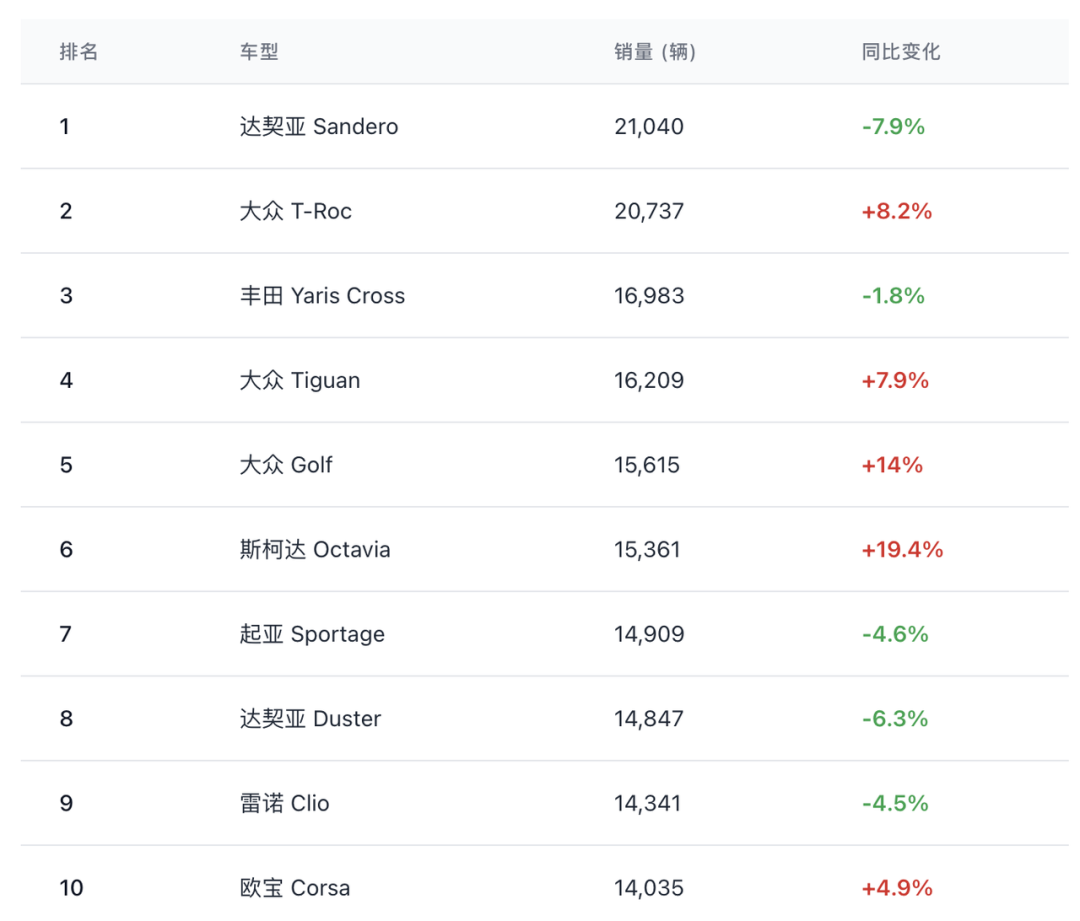This screenshot has height=921, width=1080.
Task: Select the -7.9% change for Sandero
Action: (x=893, y=127)
